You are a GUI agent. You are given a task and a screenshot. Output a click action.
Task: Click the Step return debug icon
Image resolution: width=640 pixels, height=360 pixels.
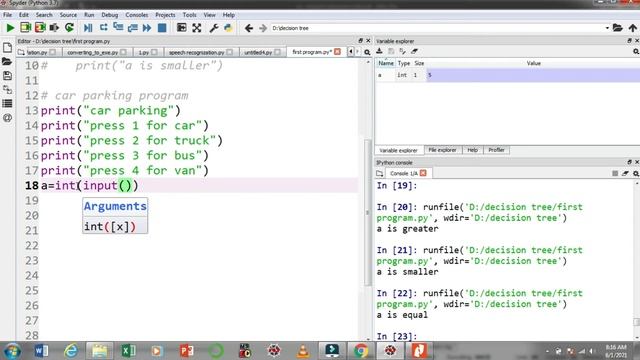pyautogui.click(x=133, y=28)
